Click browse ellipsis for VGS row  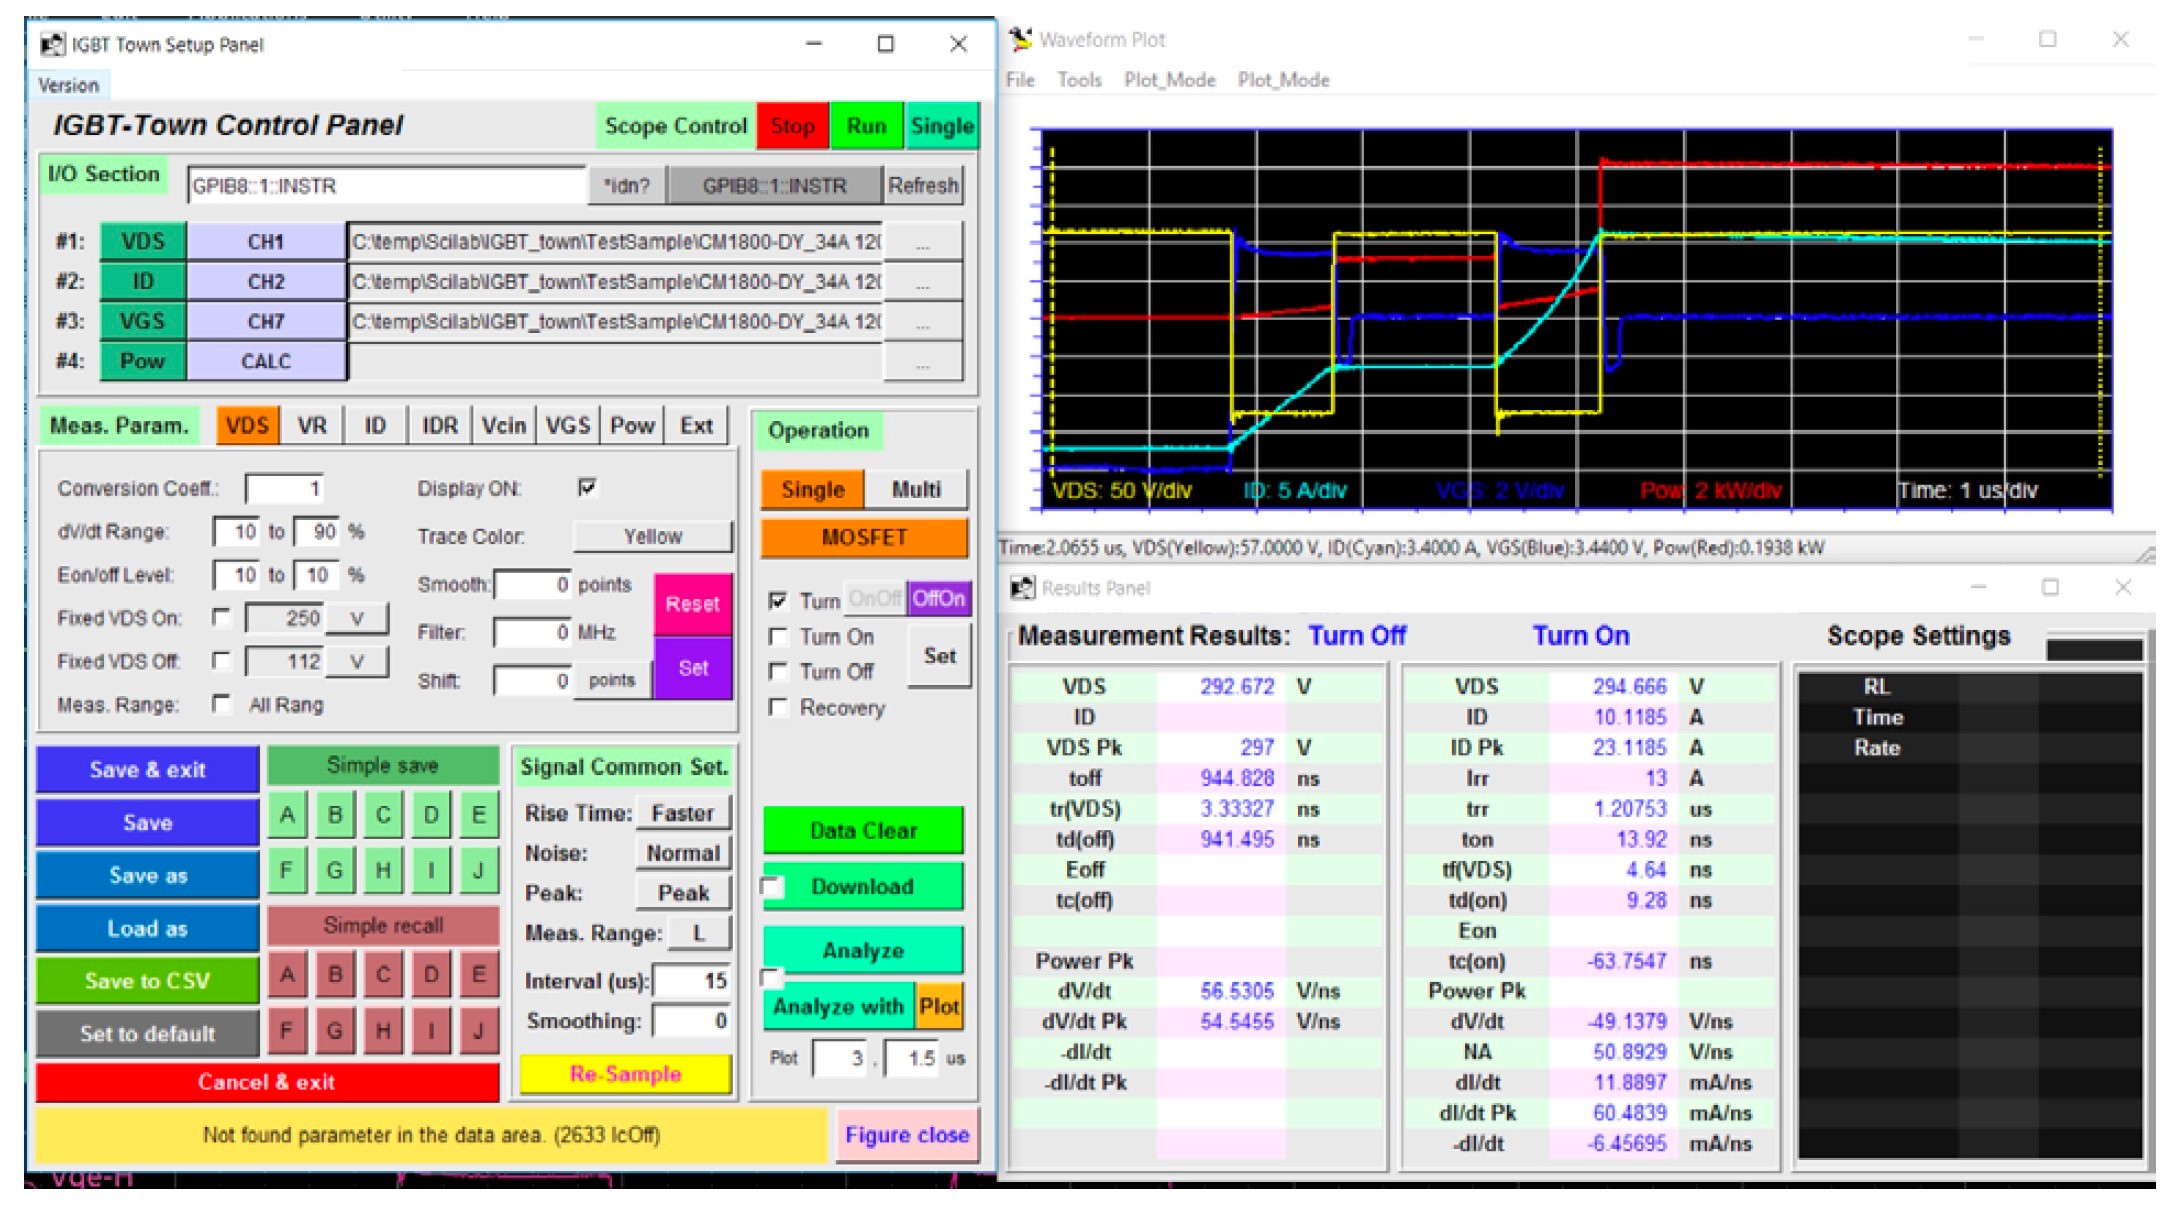[x=922, y=322]
